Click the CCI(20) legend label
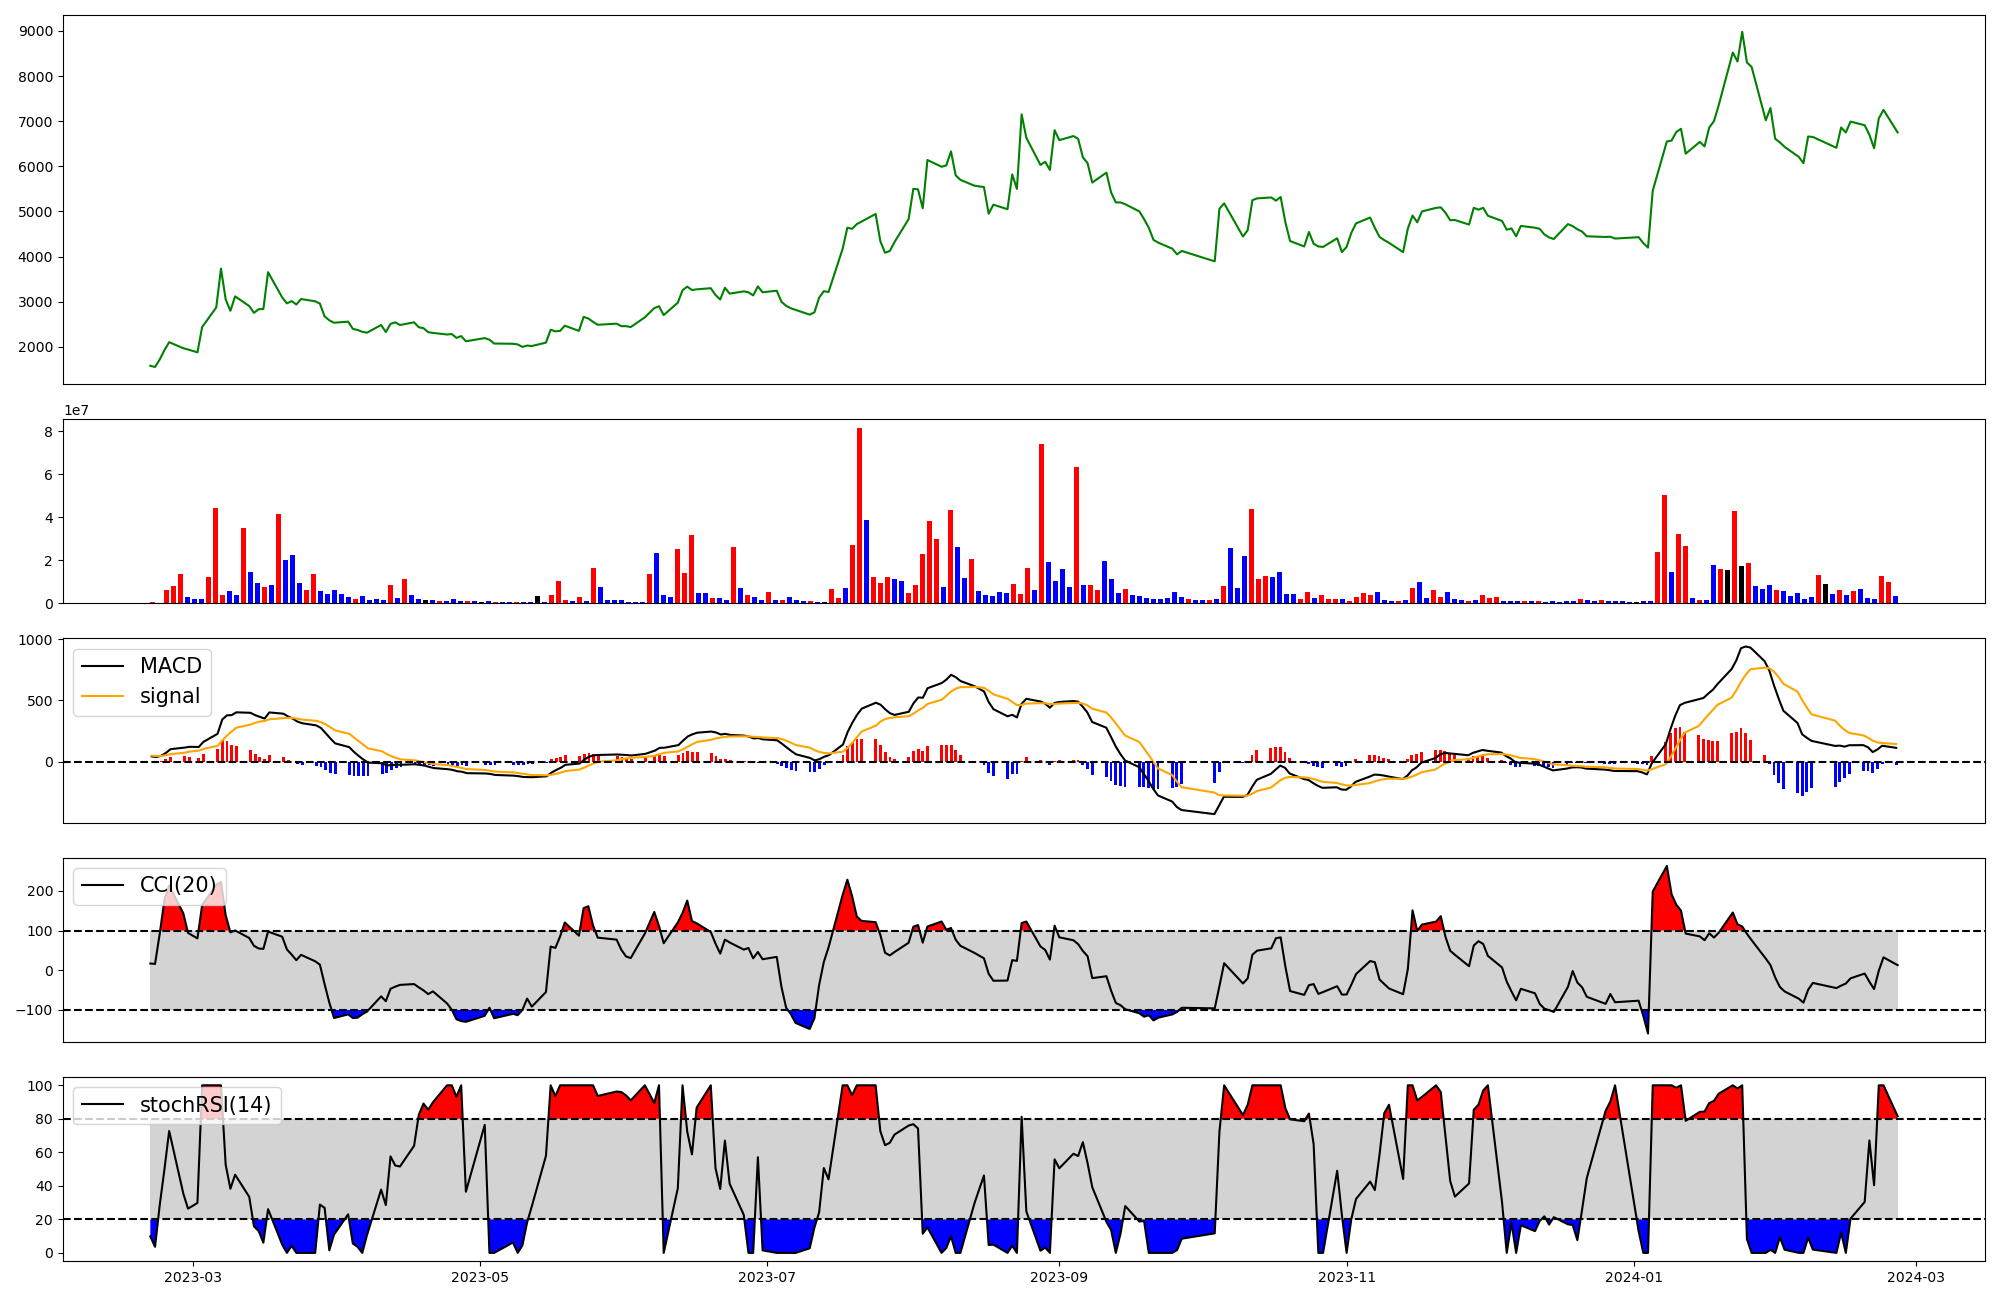Screen dimensions: 2000x1300 (177, 885)
